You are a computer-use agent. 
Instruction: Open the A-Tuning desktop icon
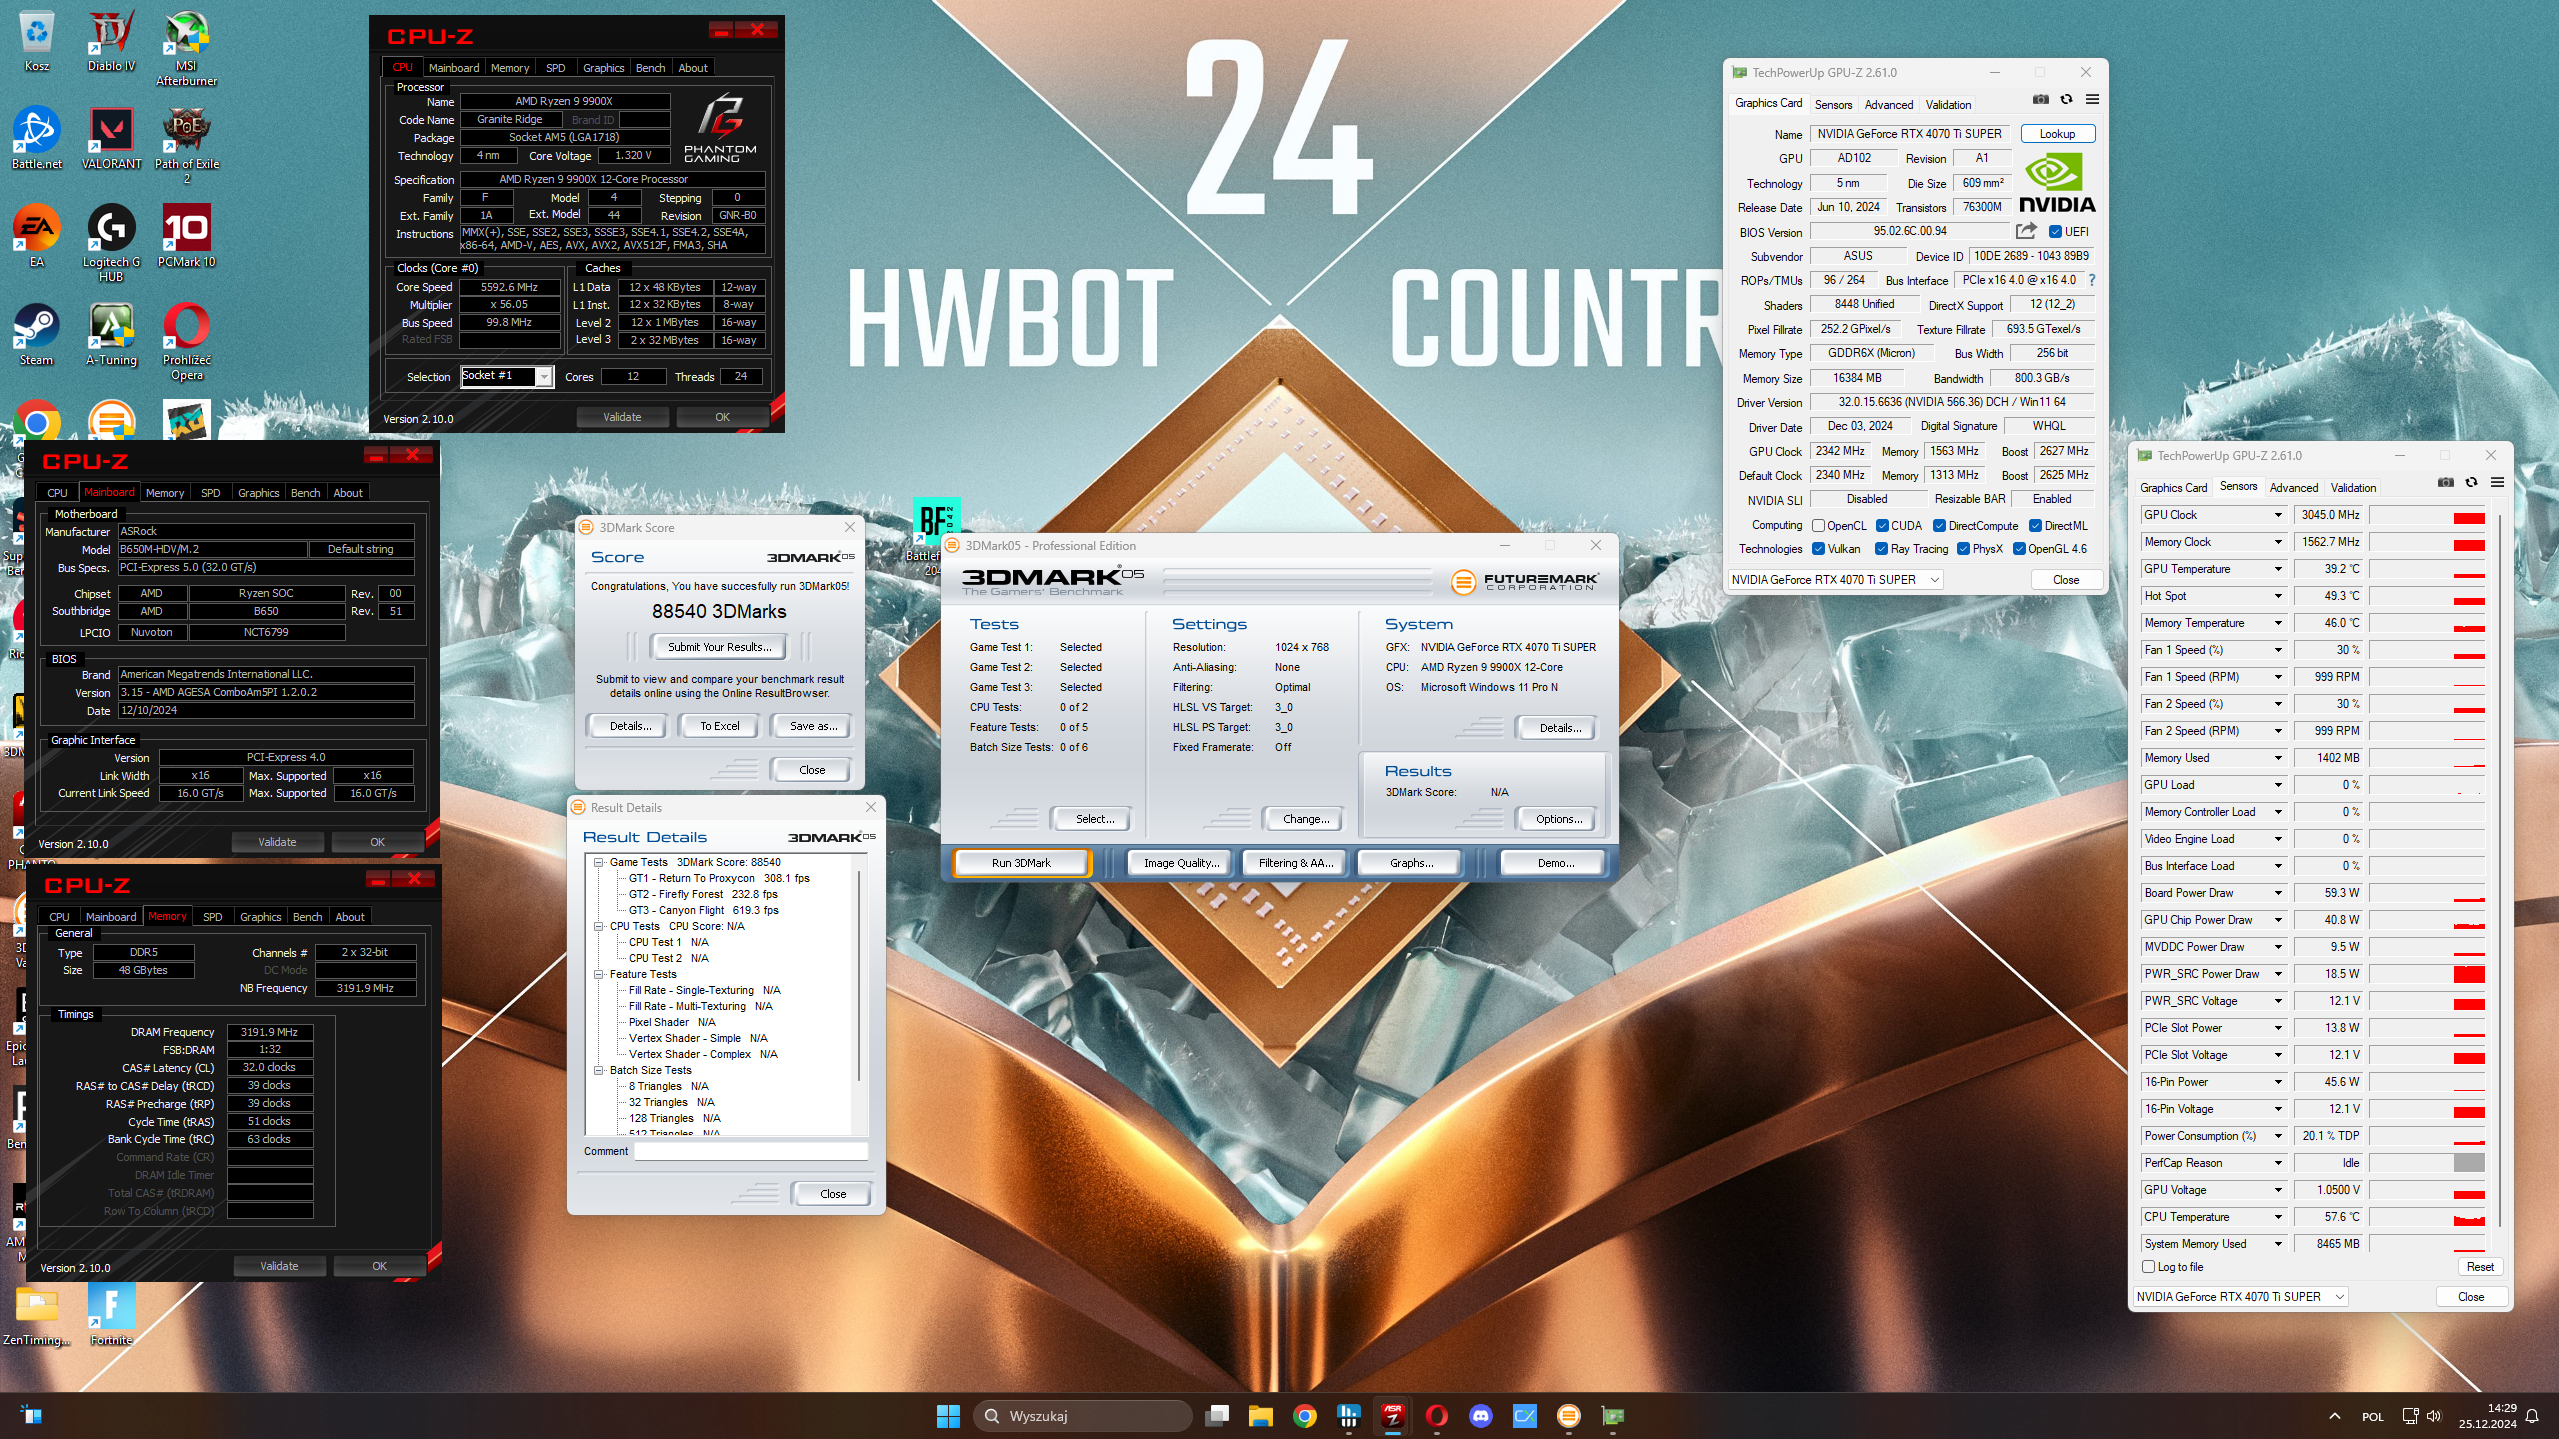[x=111, y=335]
